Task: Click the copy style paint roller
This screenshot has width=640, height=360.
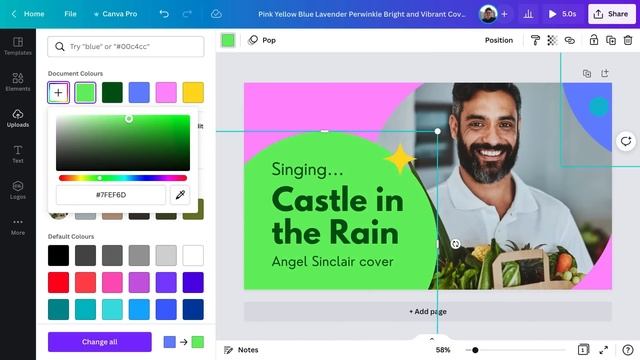Action: (x=535, y=40)
